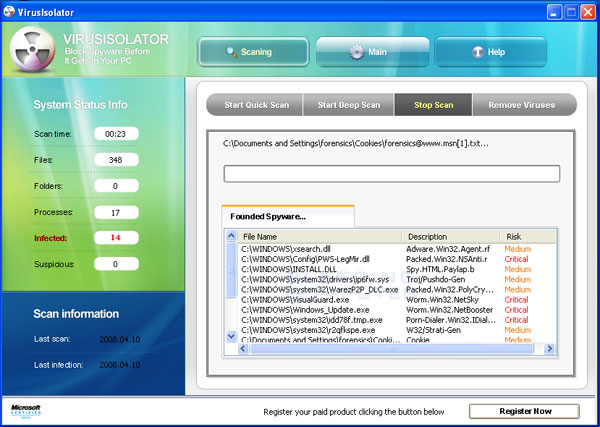Click the vertical scrollbar down arrow
The height and width of the screenshot is (427, 600).
231,336
